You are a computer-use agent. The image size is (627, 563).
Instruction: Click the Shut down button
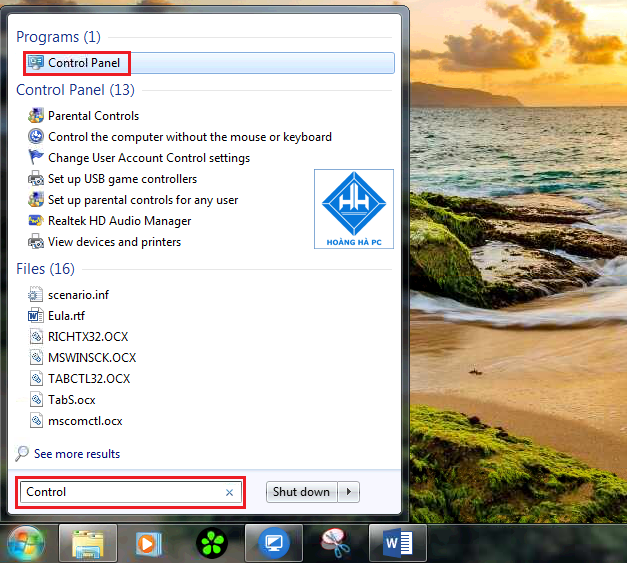coord(302,492)
